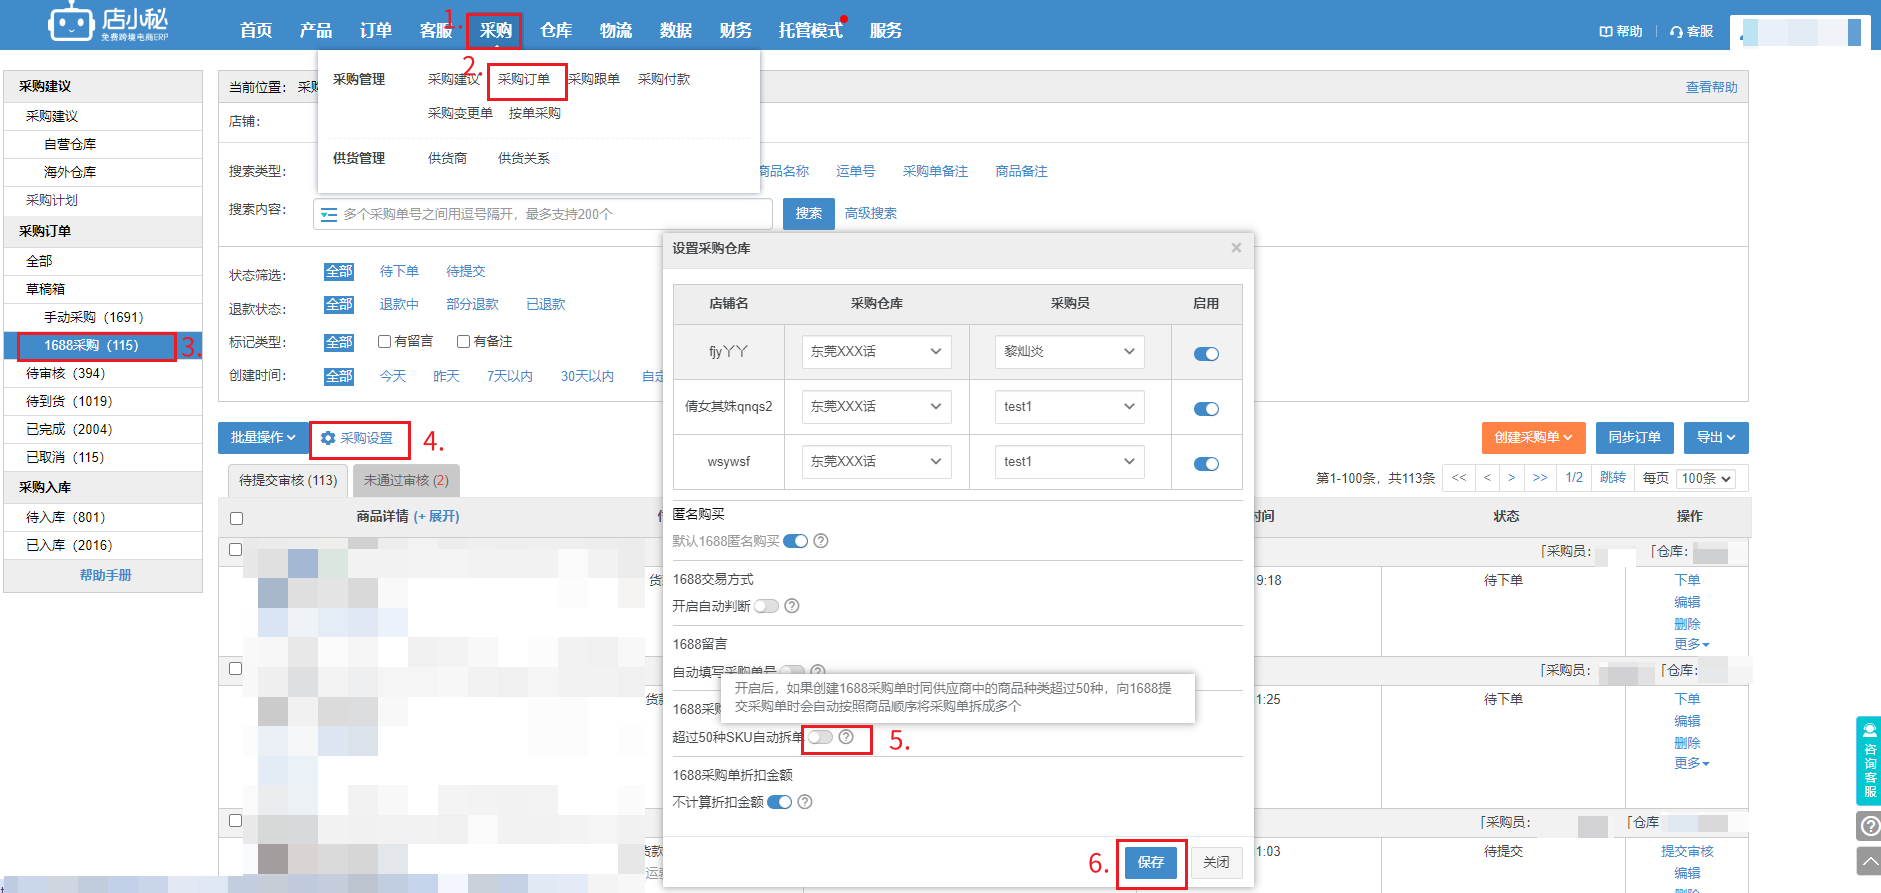The image size is (1881, 893).
Task: Click 保存 button in dialog
Action: (1150, 862)
